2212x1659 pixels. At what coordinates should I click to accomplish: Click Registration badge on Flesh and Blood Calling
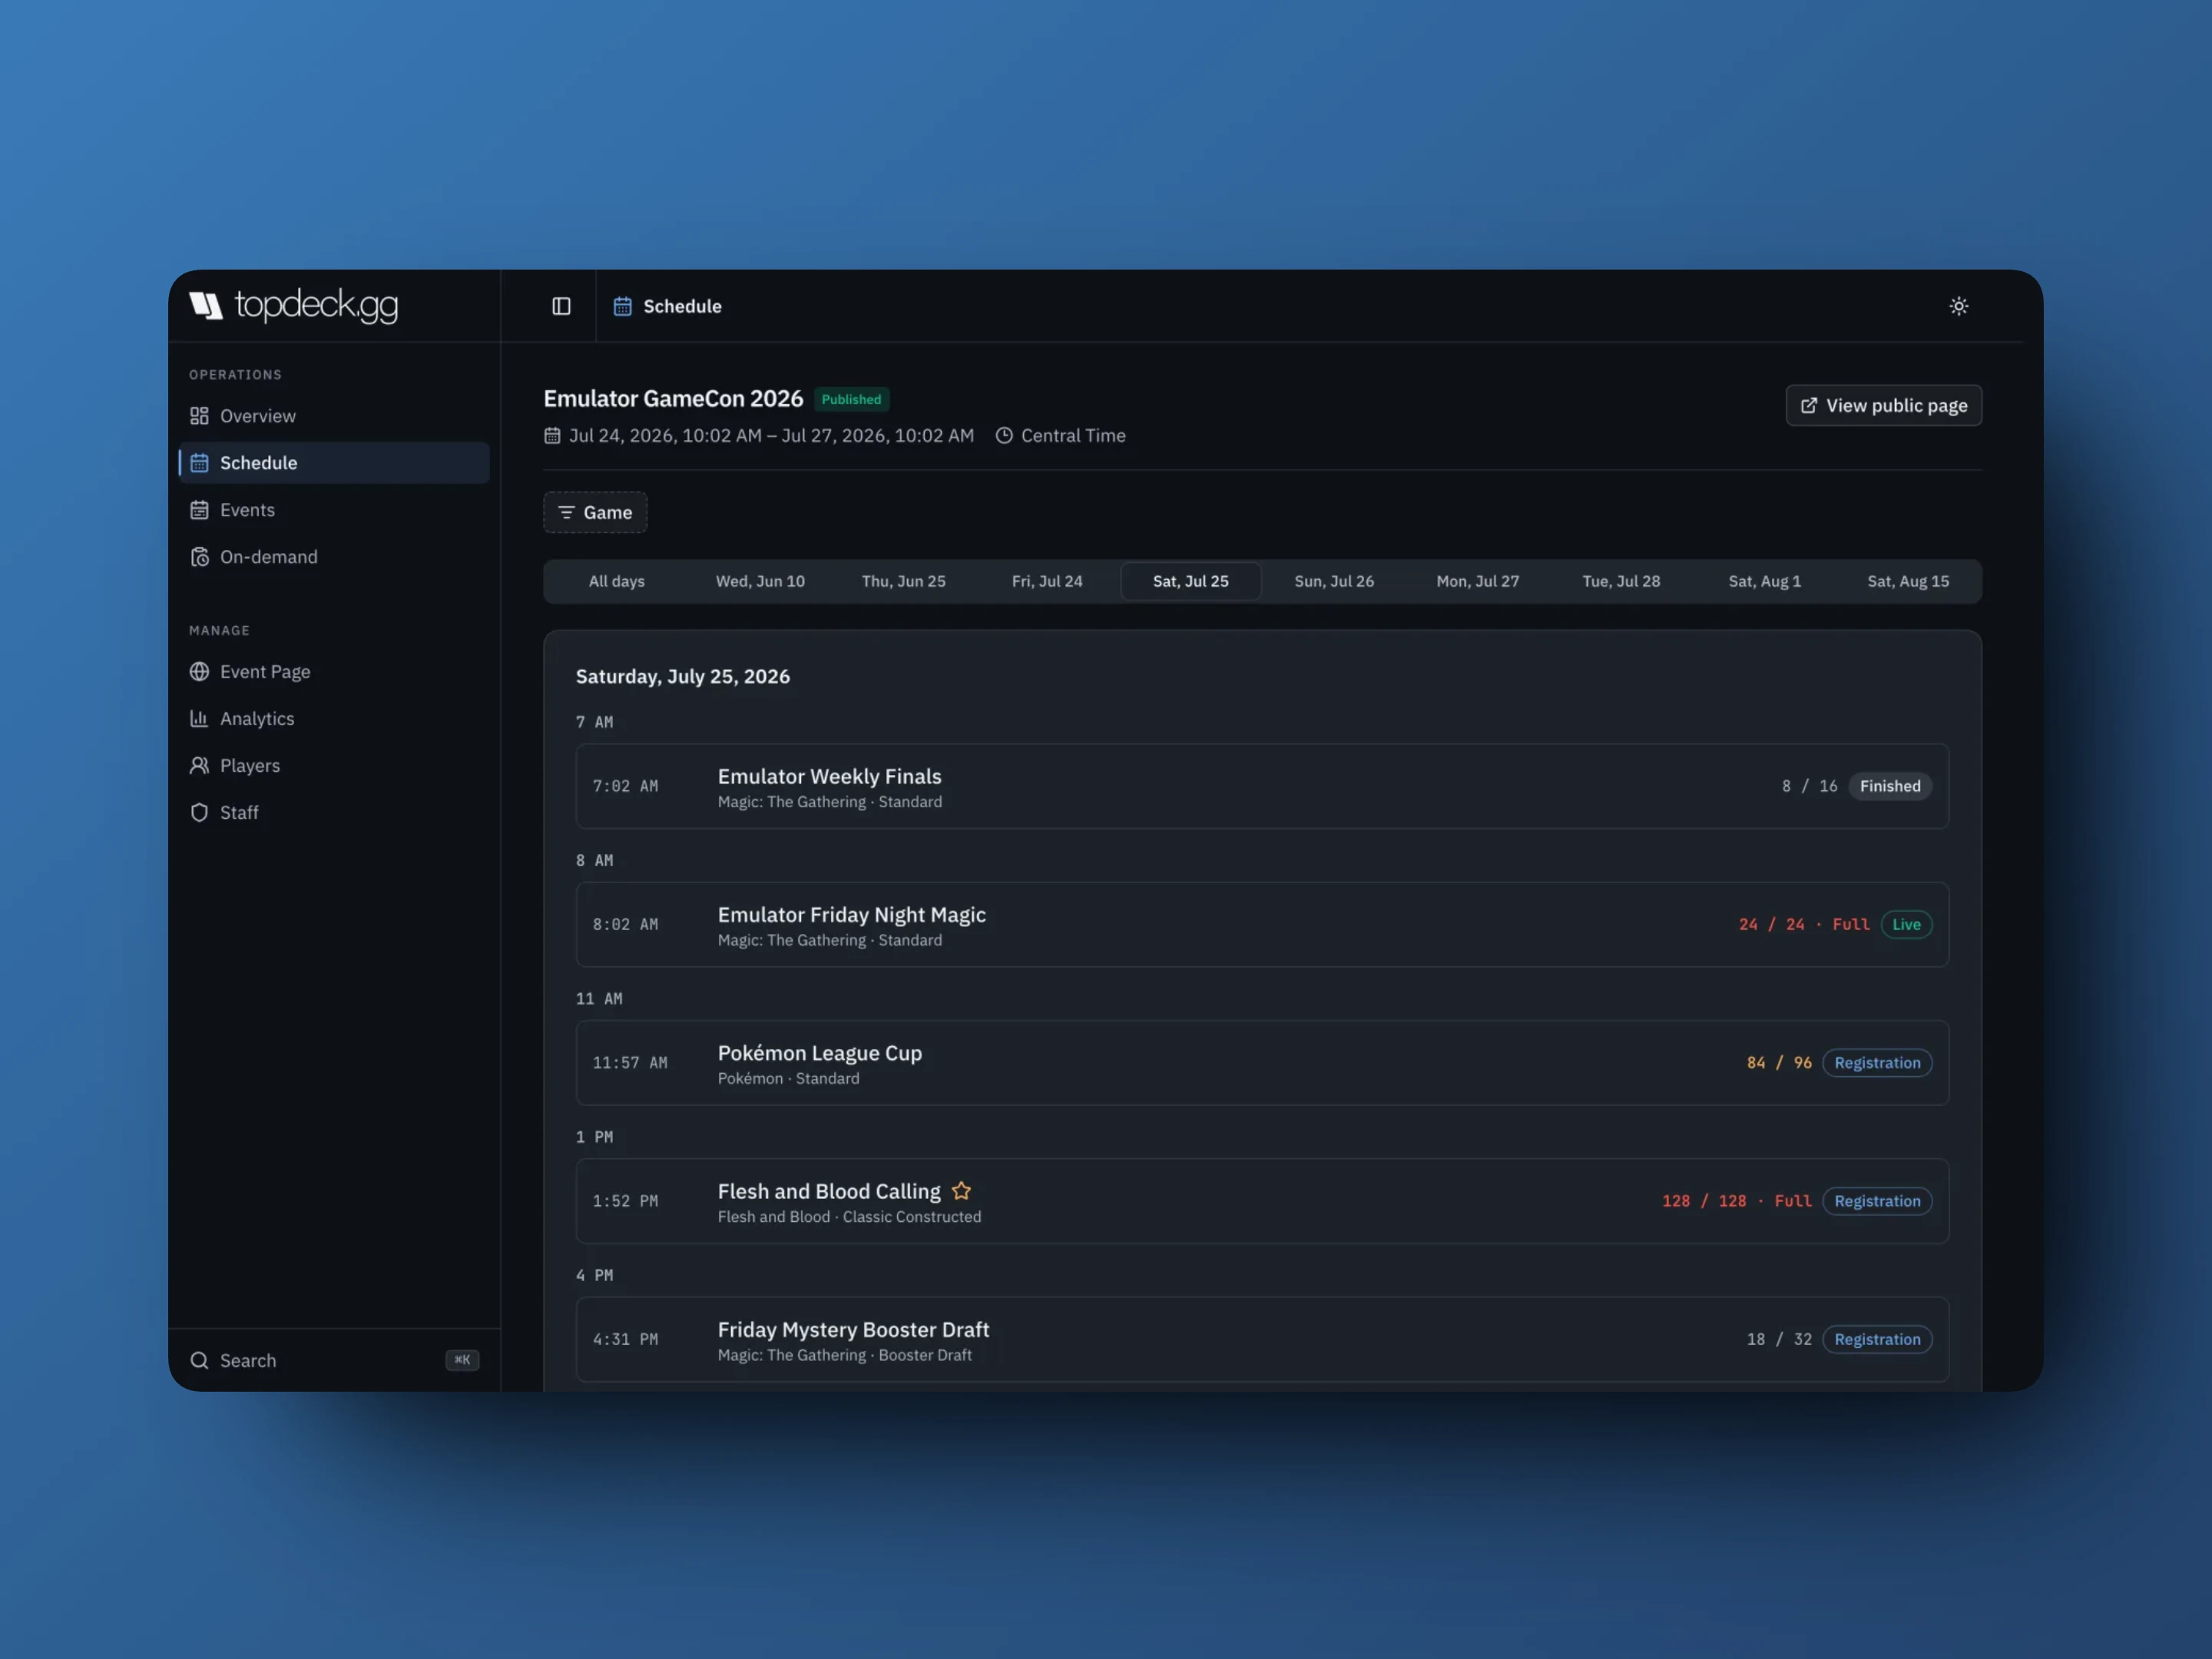[1877, 1201]
